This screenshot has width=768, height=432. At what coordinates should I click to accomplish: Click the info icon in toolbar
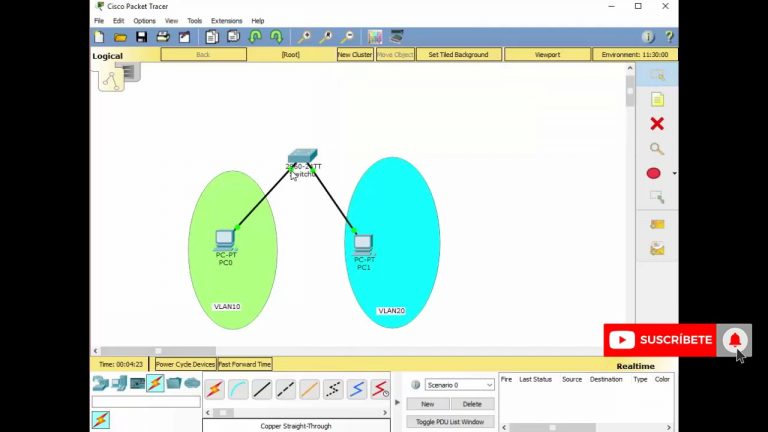[648, 37]
